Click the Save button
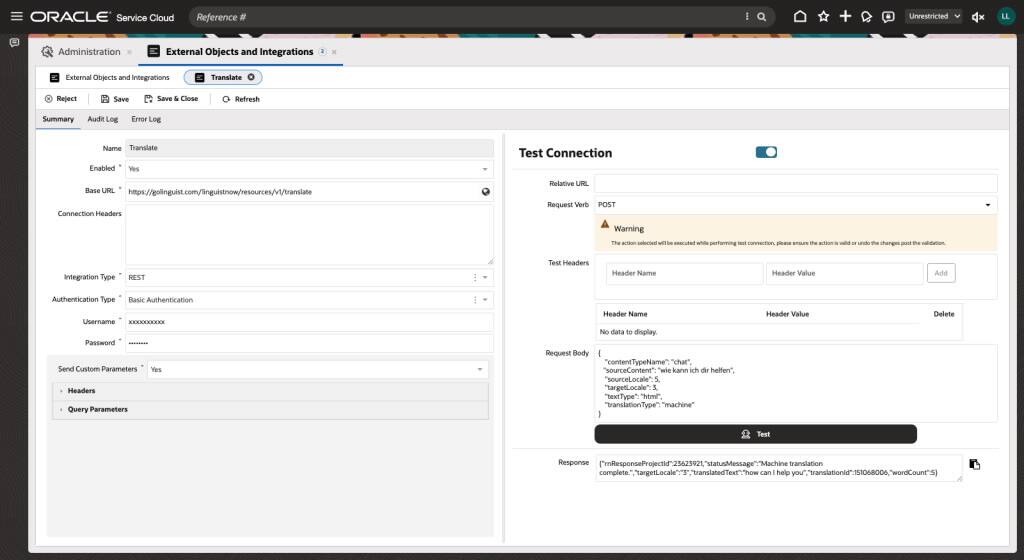The image size is (1024, 560). click(x=114, y=99)
